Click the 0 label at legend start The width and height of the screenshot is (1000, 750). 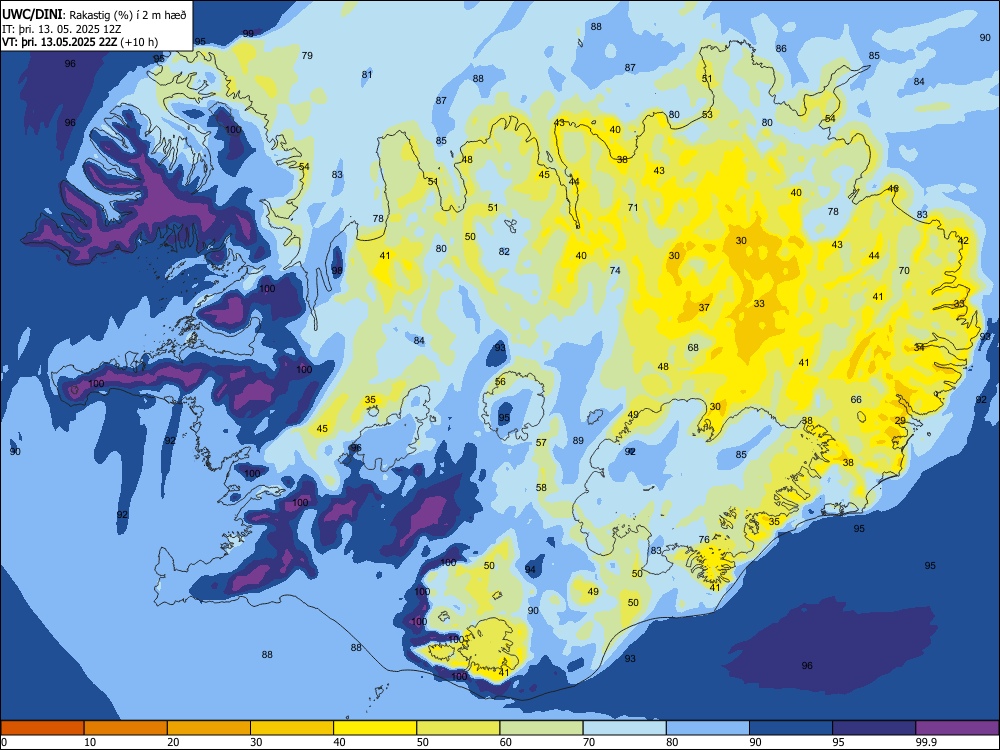pyautogui.click(x=4, y=742)
